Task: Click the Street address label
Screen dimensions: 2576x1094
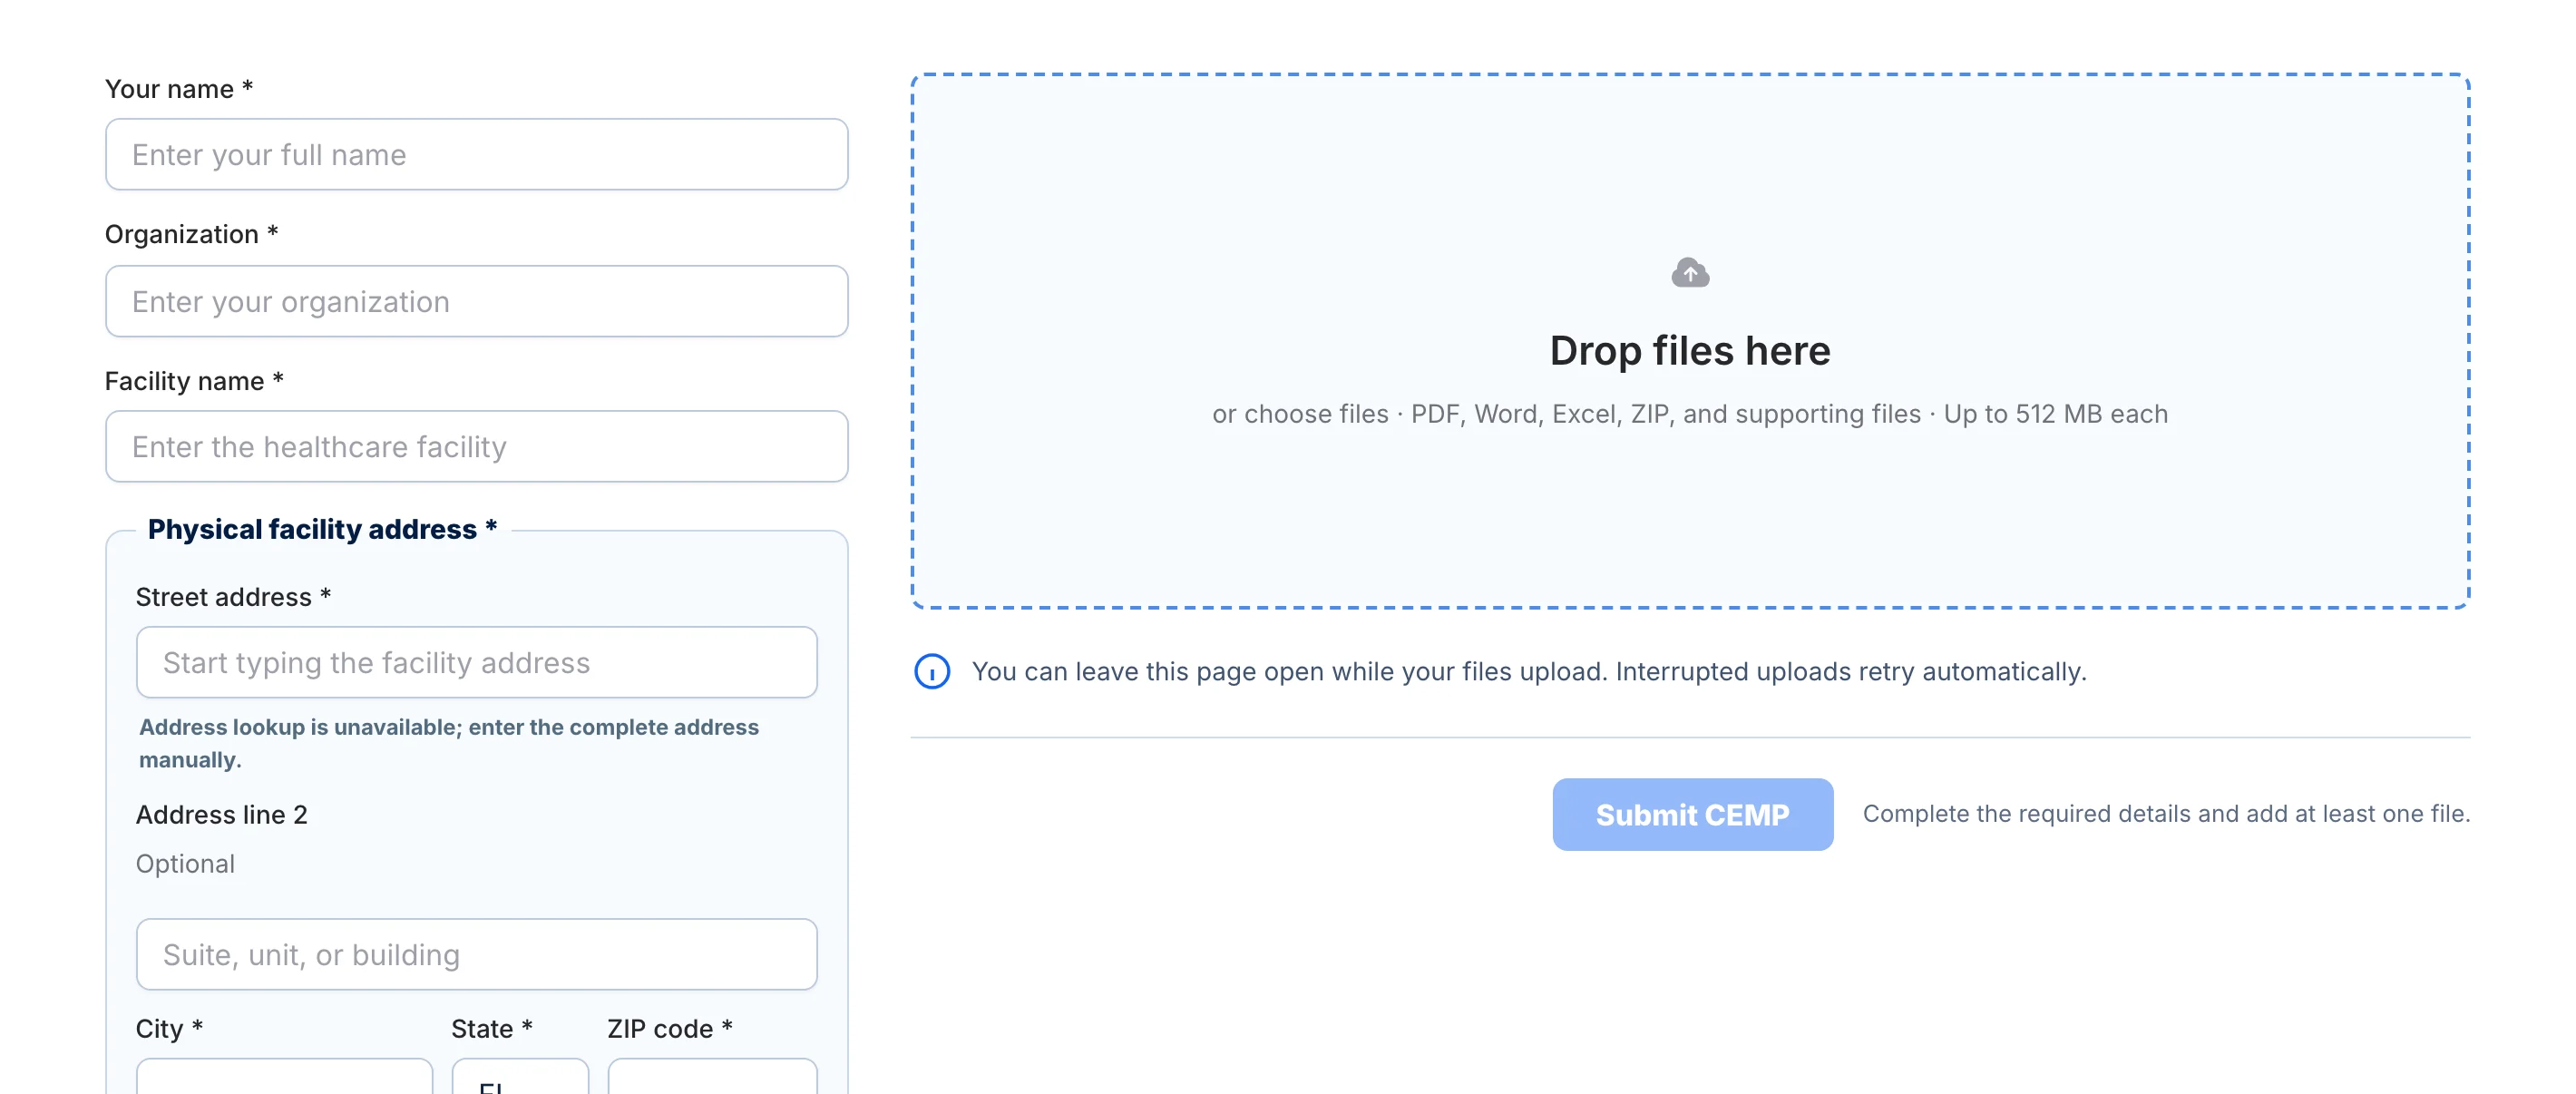Action: (233, 597)
